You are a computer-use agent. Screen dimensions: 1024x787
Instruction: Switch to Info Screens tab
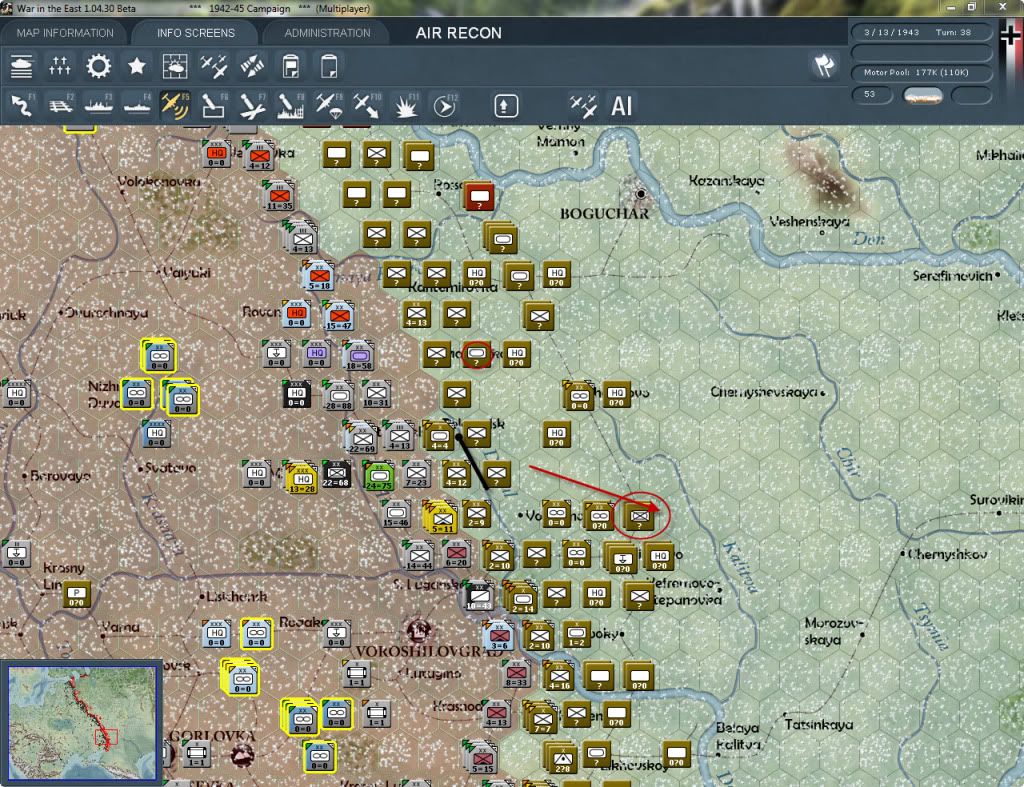click(196, 33)
